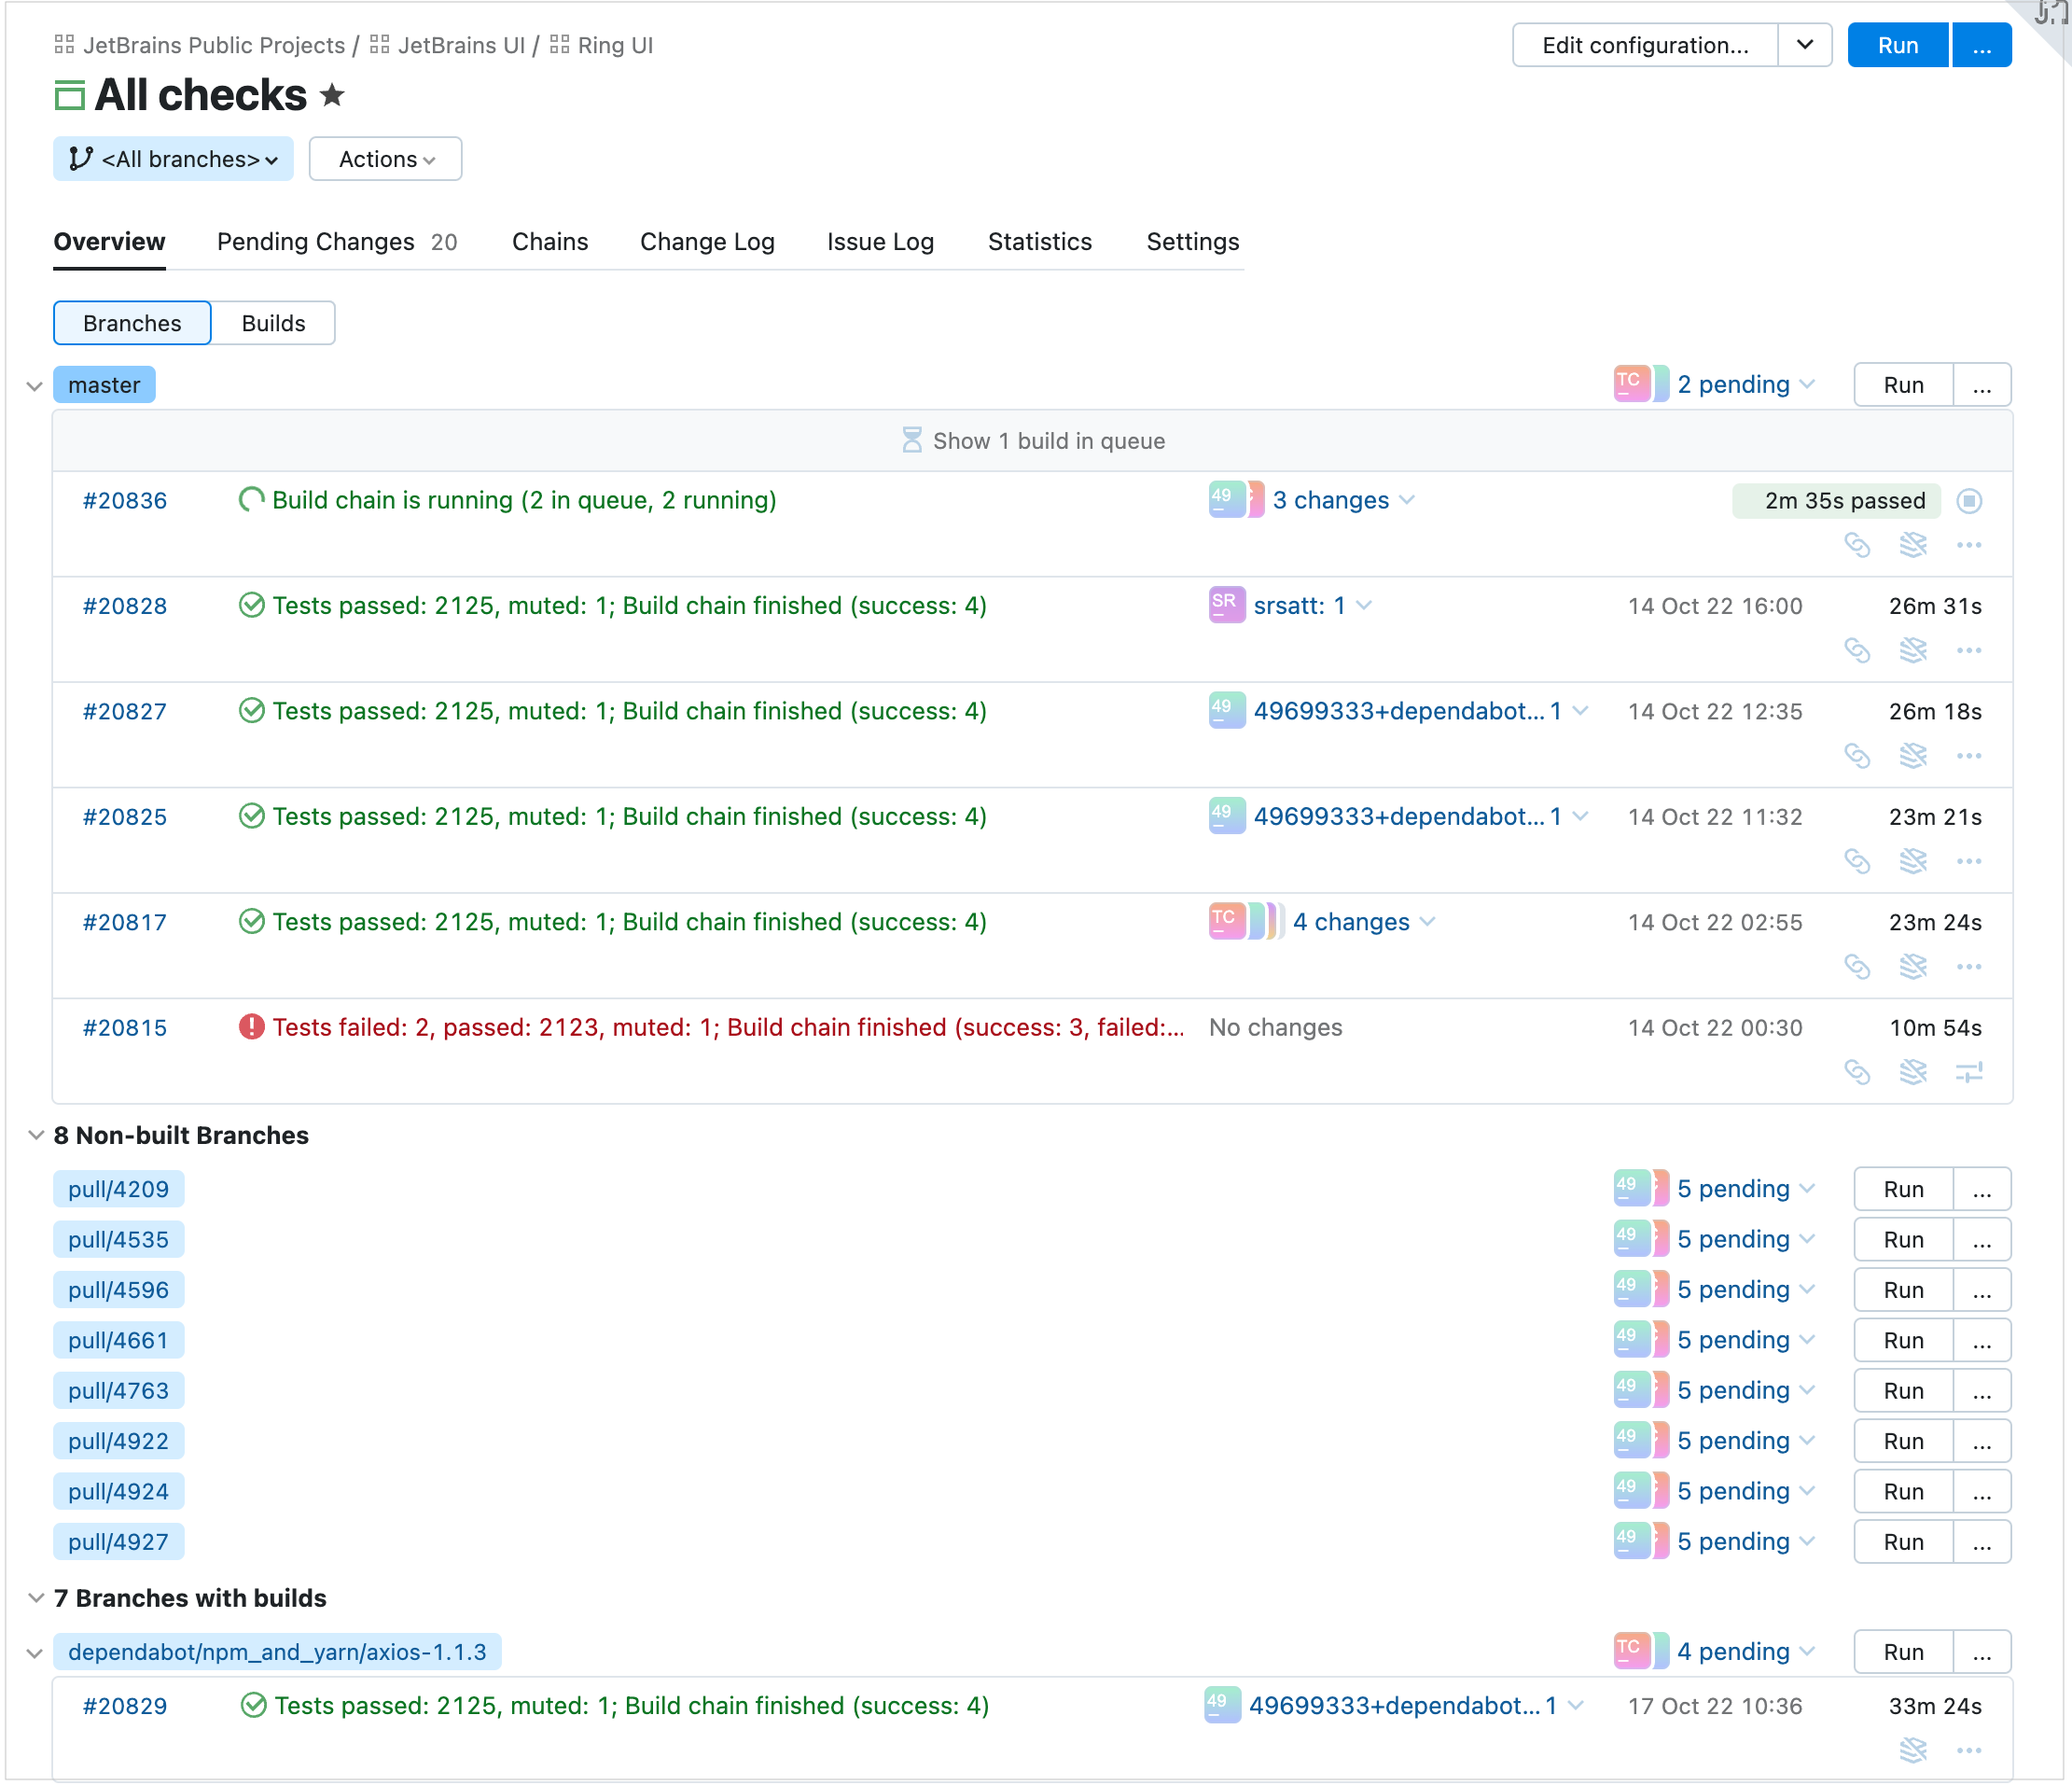Collapse the master branch section
The image size is (2072, 1785).
[x=34, y=386]
